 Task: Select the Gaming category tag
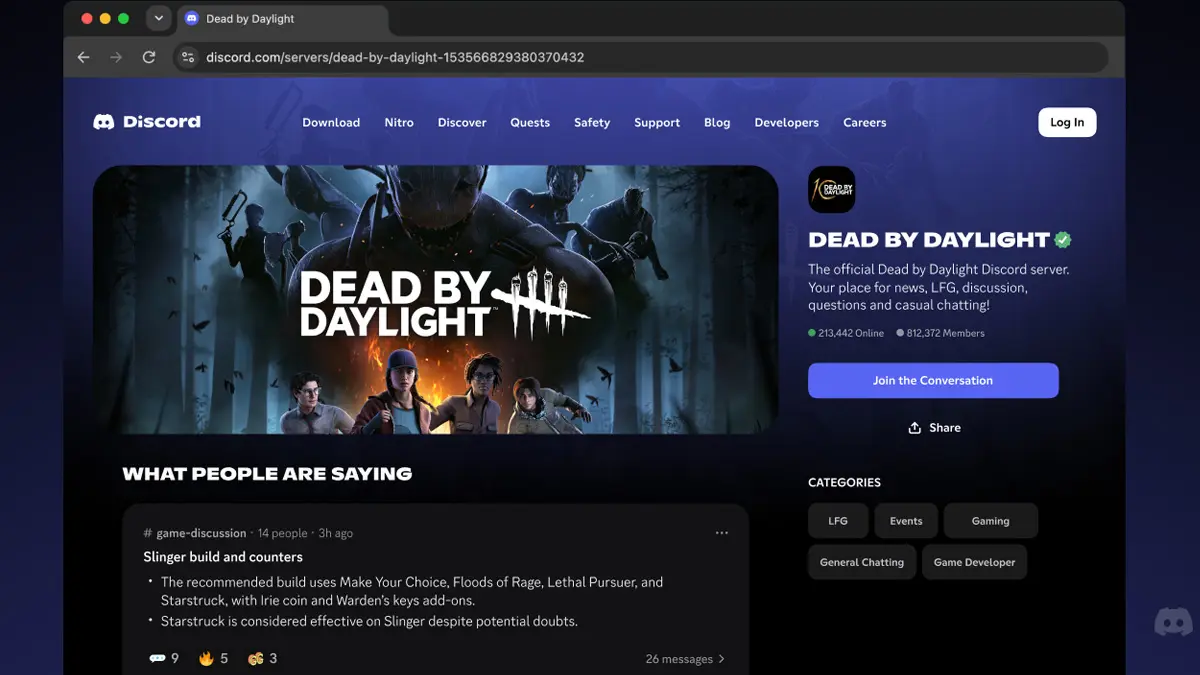991,521
